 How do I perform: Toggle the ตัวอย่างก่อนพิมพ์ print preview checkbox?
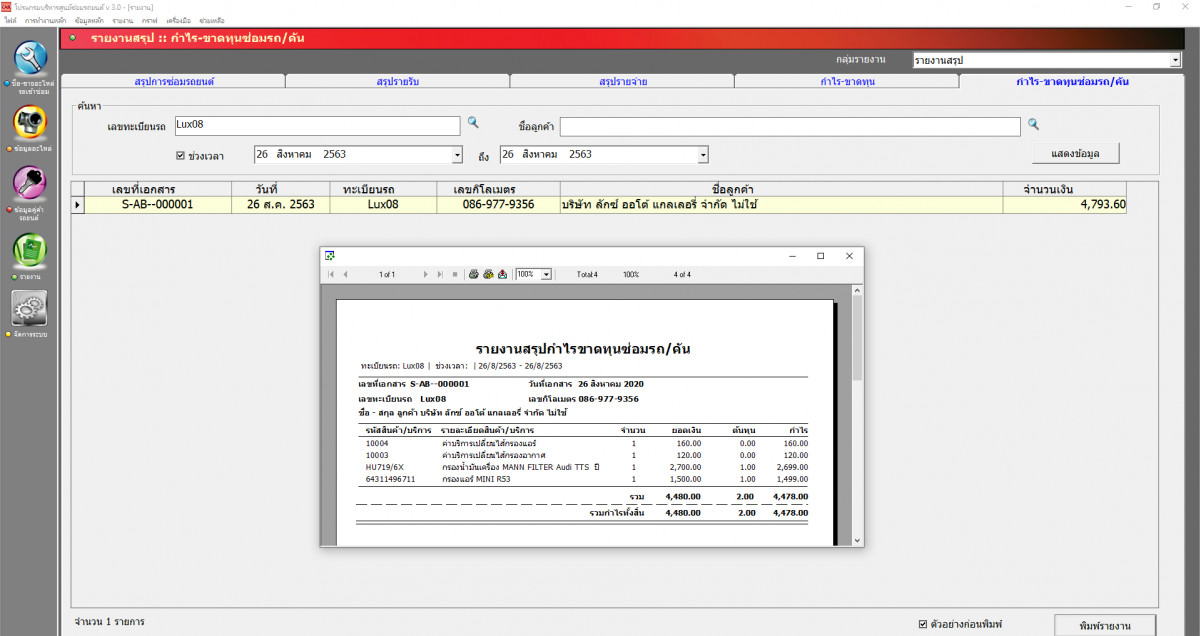923,624
